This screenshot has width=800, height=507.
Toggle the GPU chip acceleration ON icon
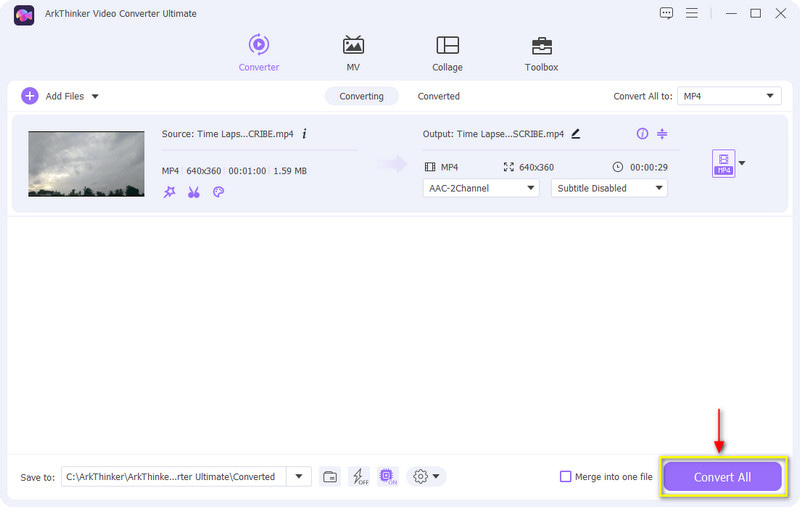pos(388,476)
